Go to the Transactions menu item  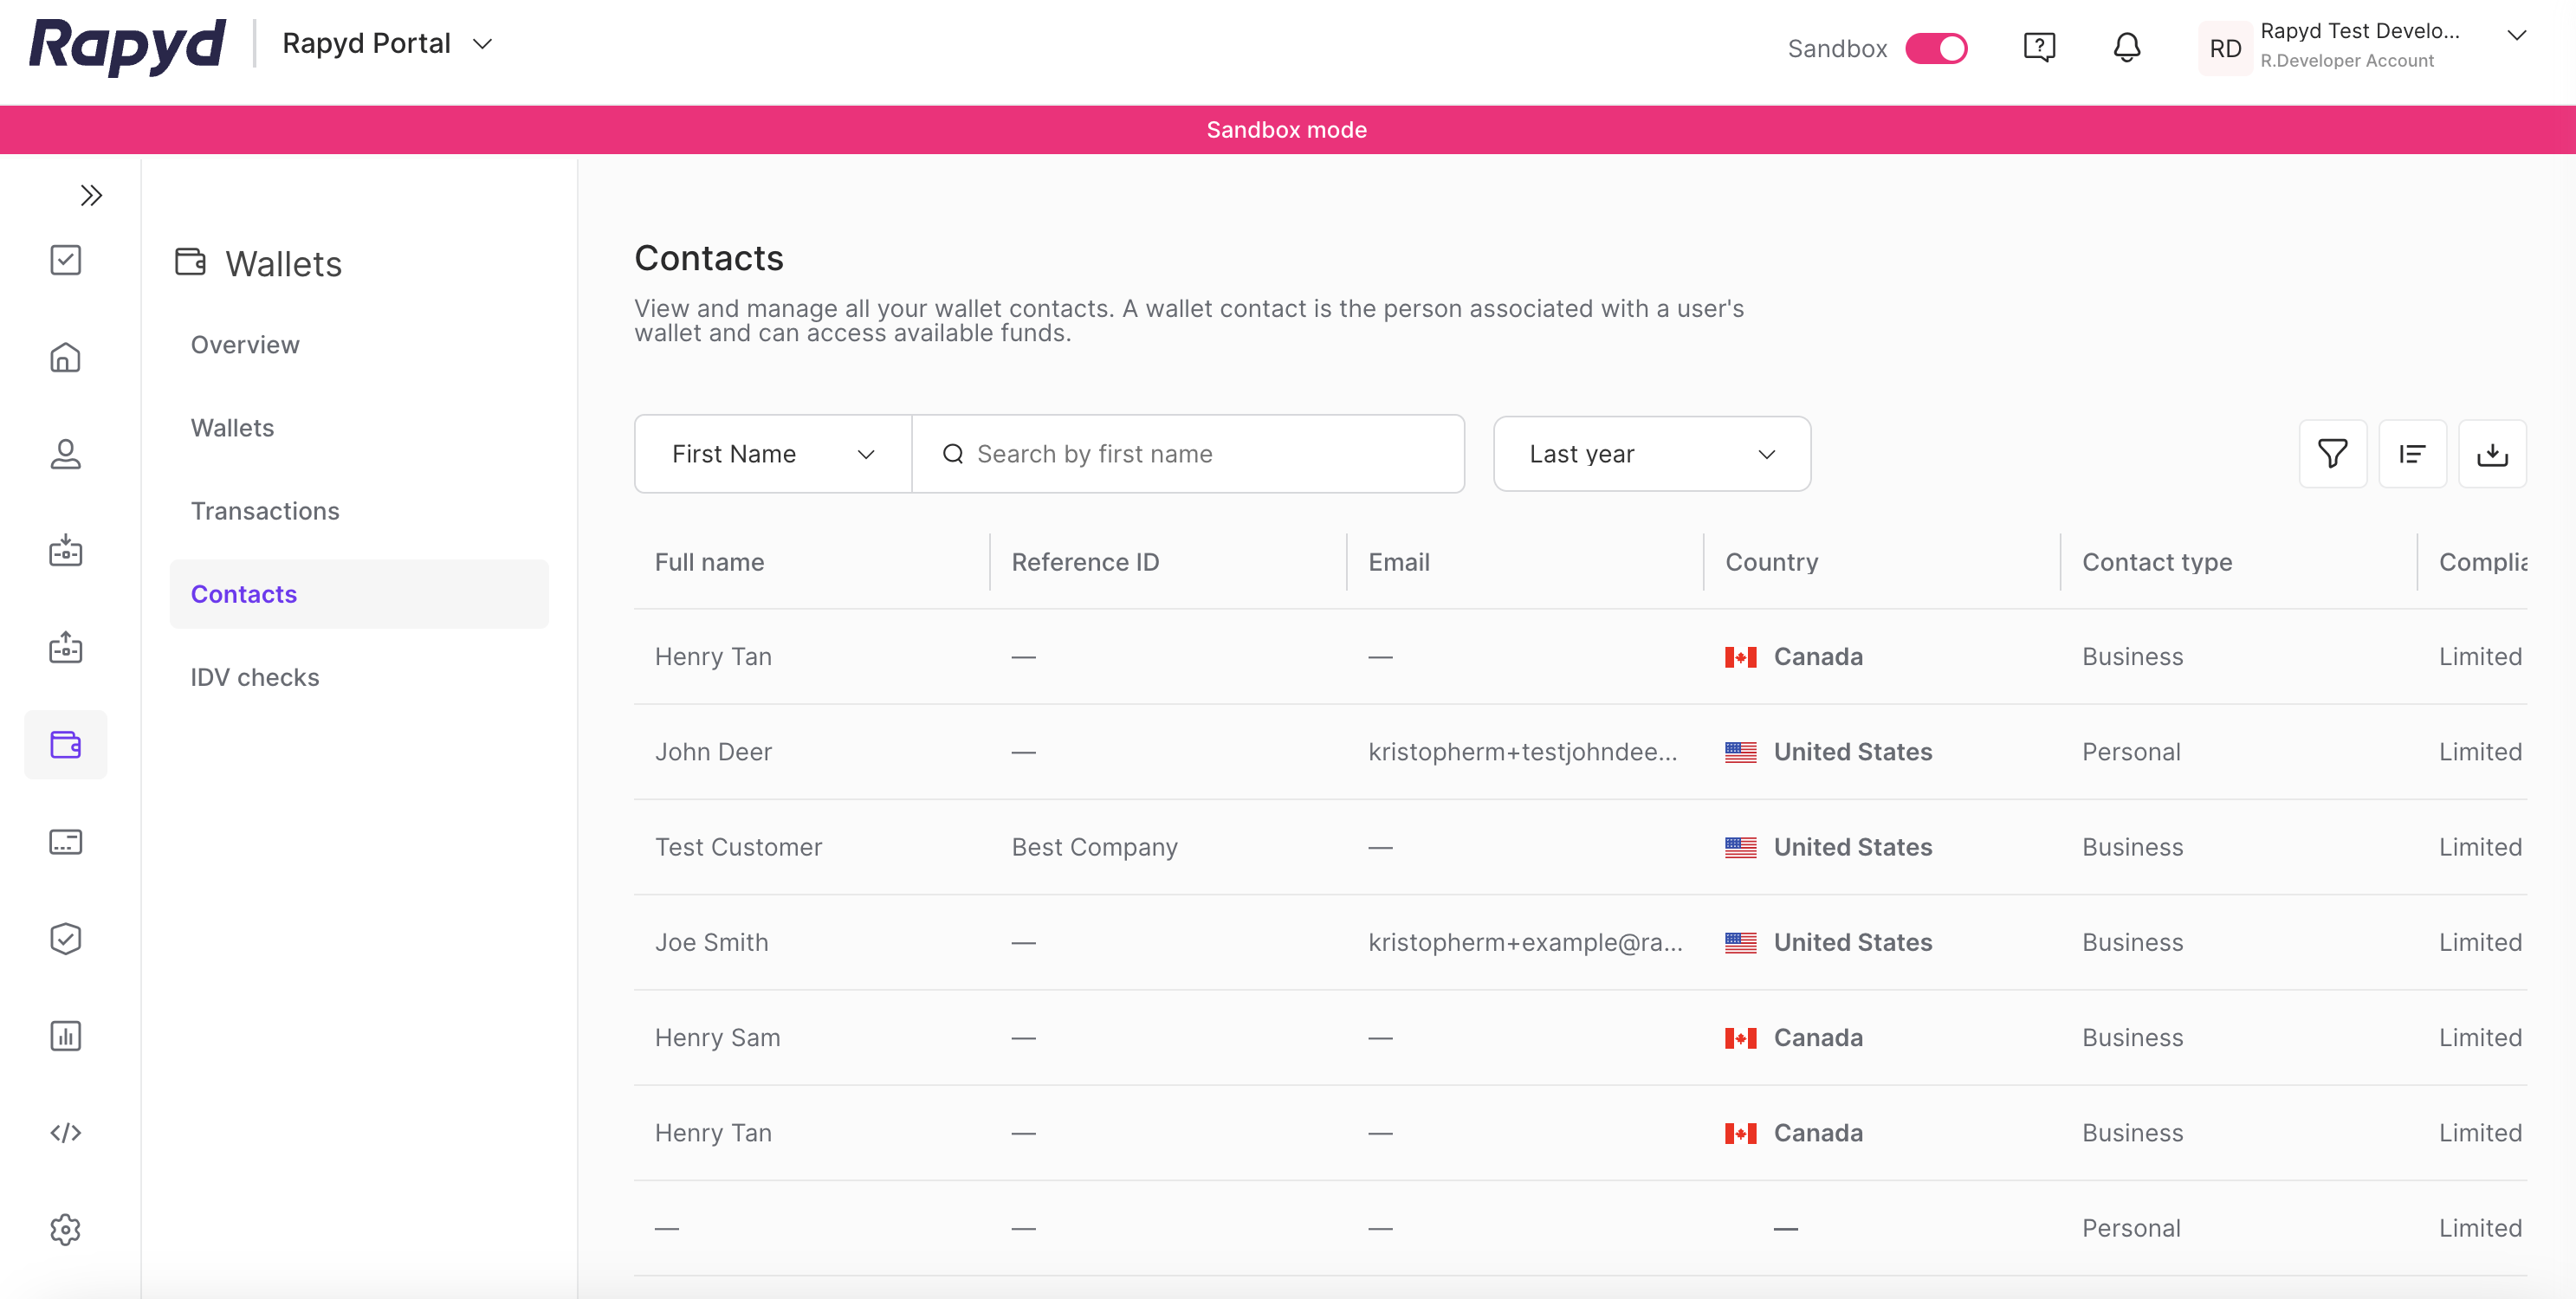[x=265, y=511]
